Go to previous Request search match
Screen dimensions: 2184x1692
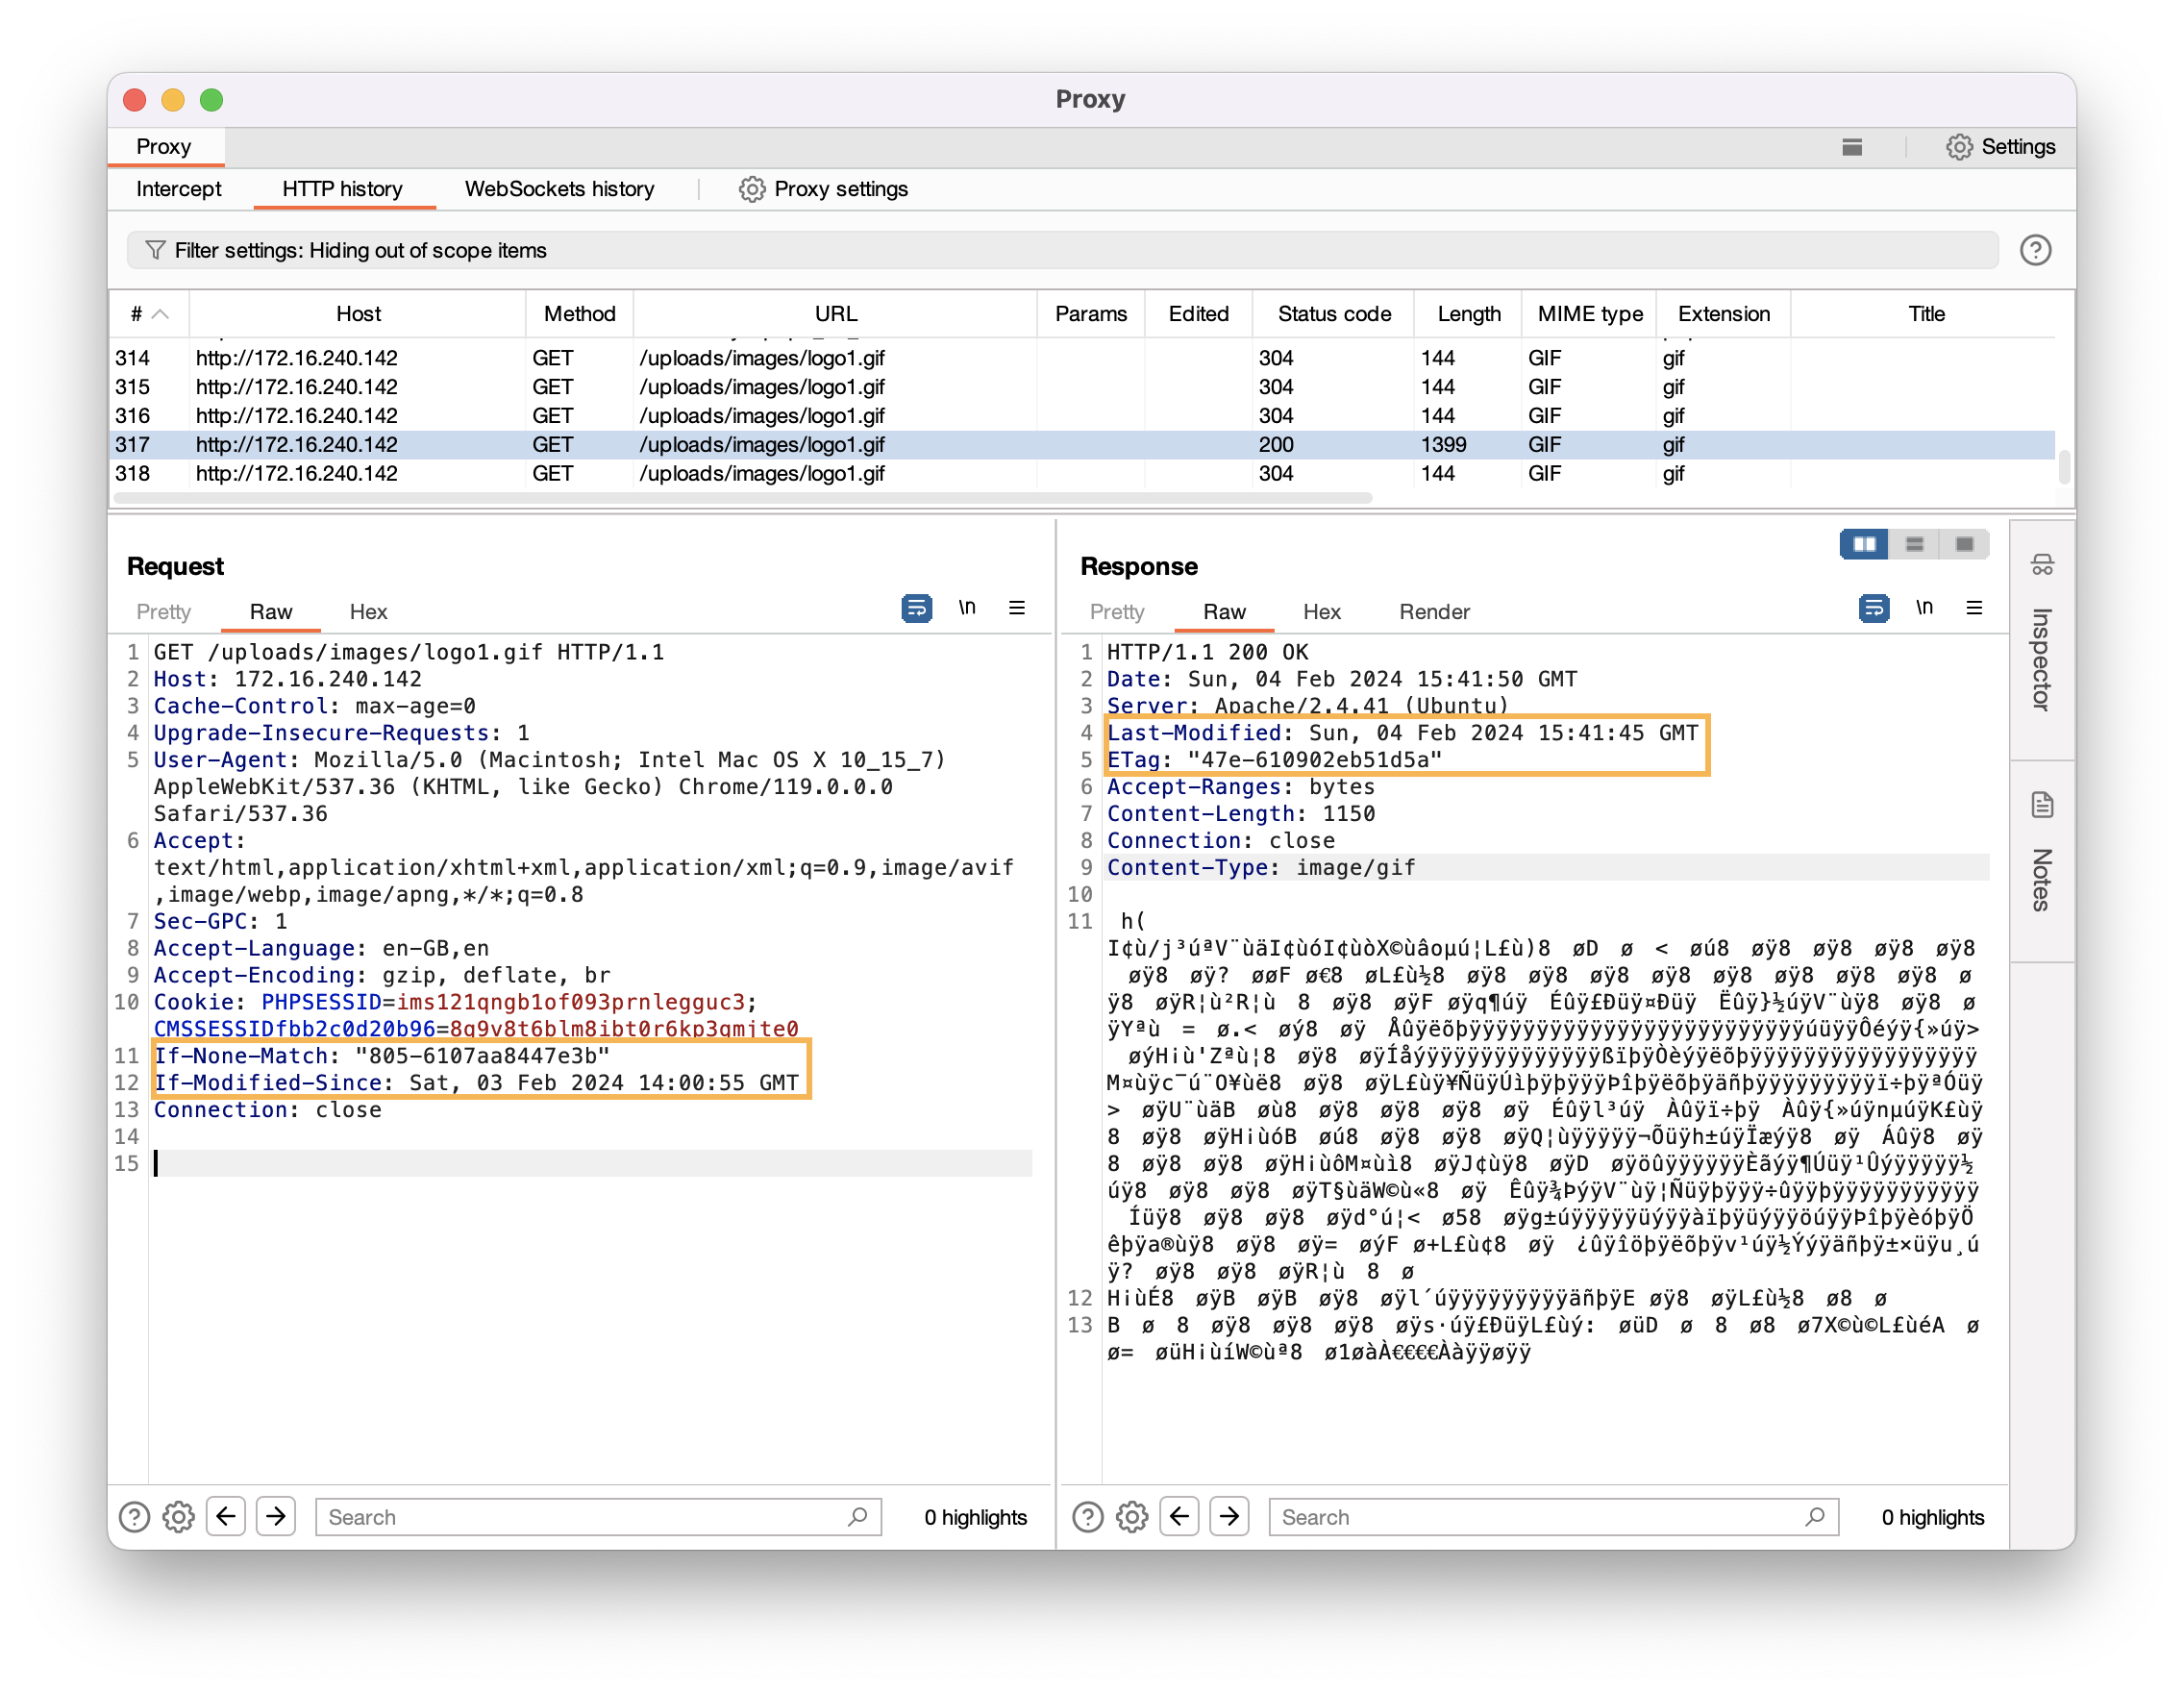tap(226, 1518)
